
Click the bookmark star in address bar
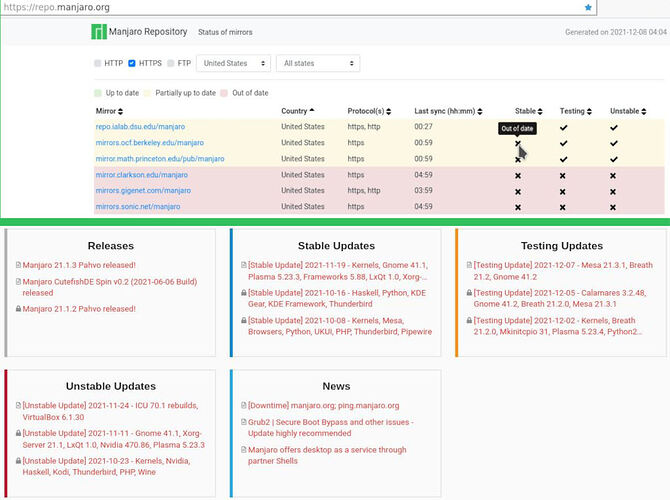pyautogui.click(x=588, y=7)
